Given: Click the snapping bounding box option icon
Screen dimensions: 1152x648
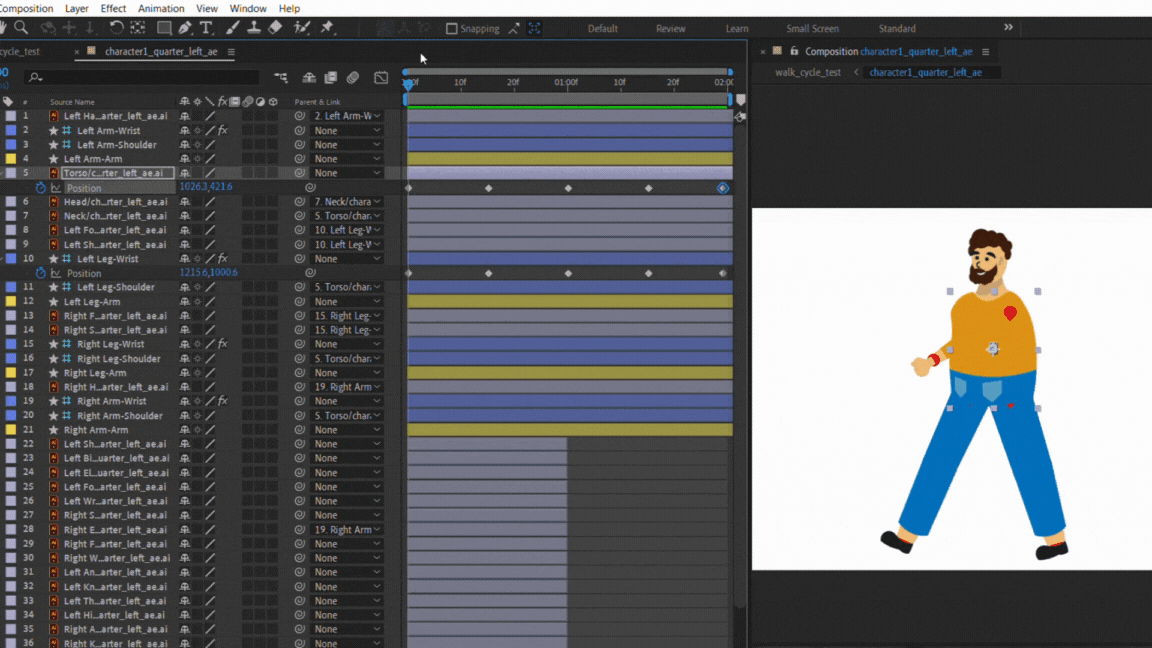Looking at the screenshot, I should (x=535, y=28).
